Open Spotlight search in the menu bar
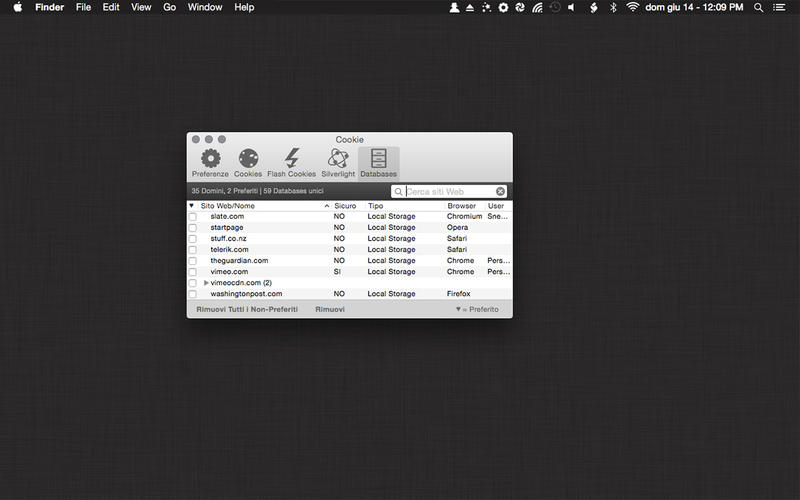Image resolution: width=800 pixels, height=500 pixels. click(x=758, y=7)
